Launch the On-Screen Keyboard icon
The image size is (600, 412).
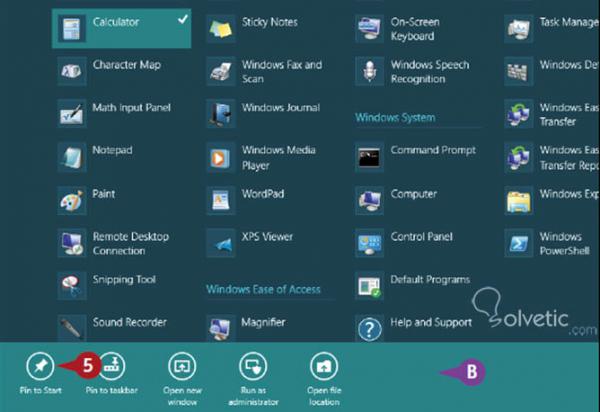[369, 29]
